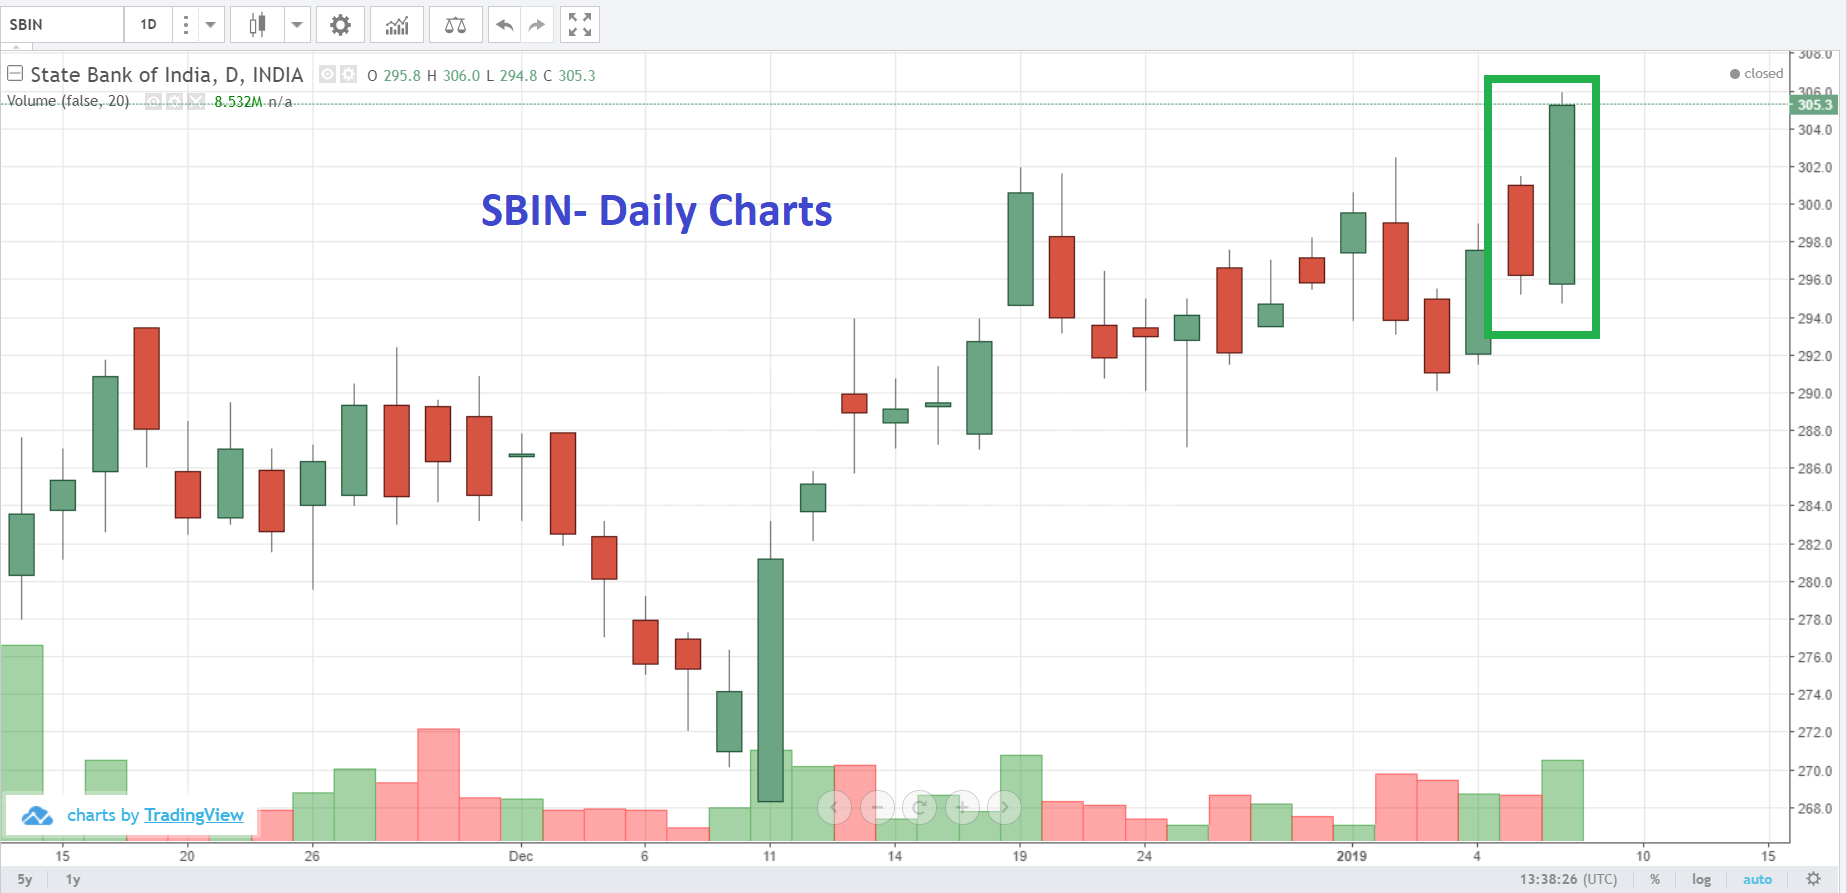Toggle fullscreen mode
1847x893 pixels.
pyautogui.click(x=580, y=25)
